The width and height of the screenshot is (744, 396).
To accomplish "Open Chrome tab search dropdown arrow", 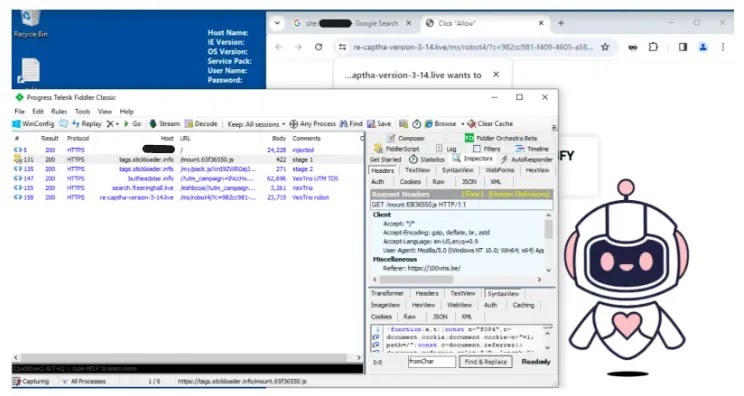I will click(277, 23).
